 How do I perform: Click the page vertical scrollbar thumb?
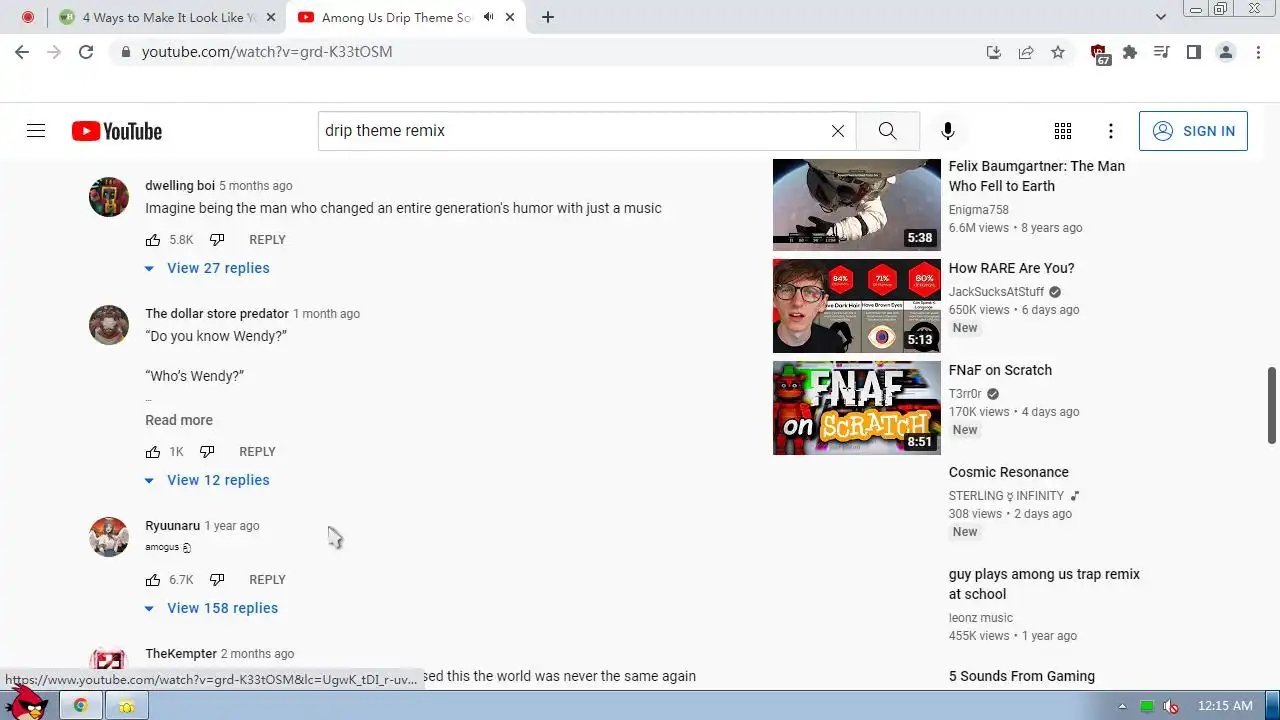pos(1272,405)
